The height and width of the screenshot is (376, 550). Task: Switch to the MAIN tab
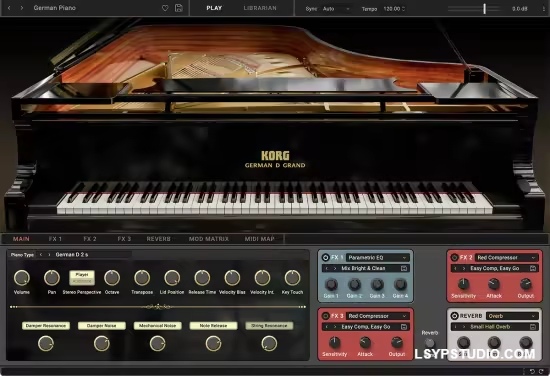click(21, 239)
